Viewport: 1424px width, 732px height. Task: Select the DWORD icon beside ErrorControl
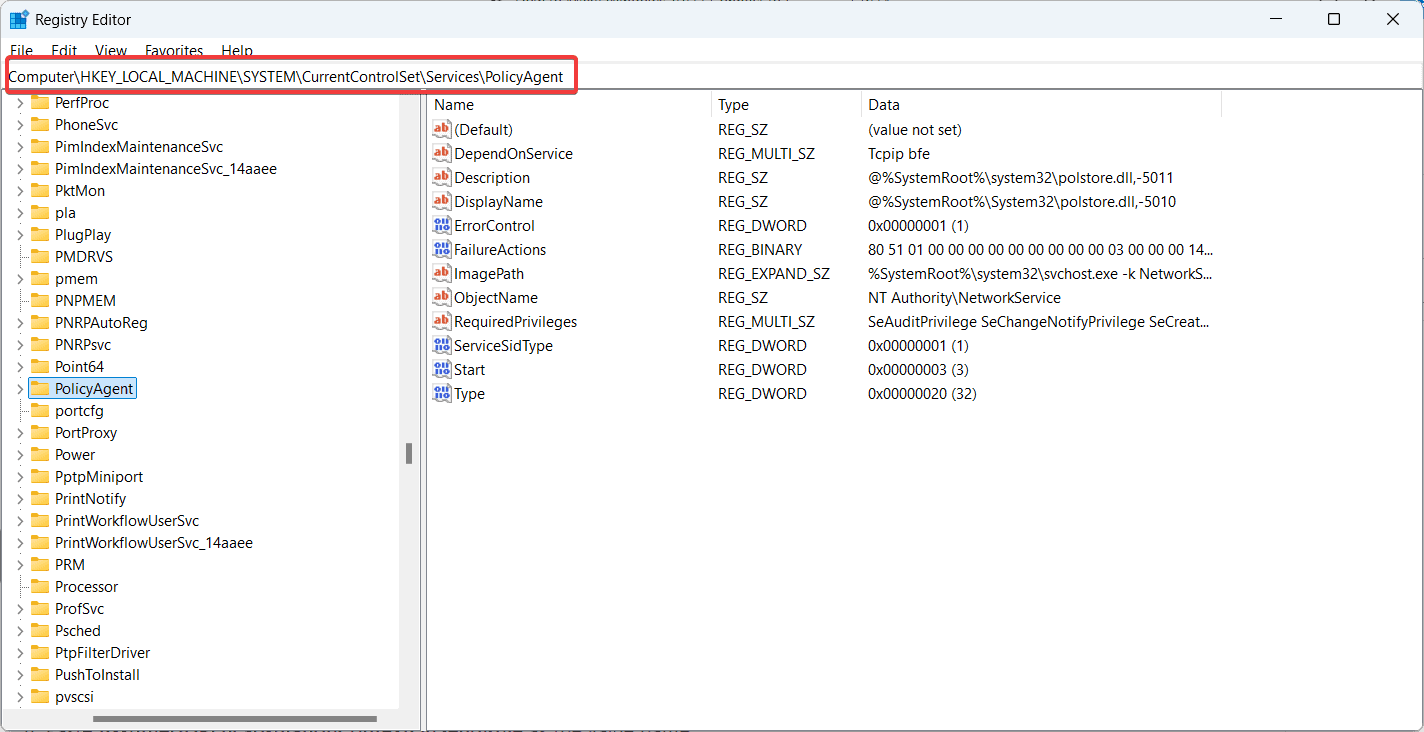442,225
